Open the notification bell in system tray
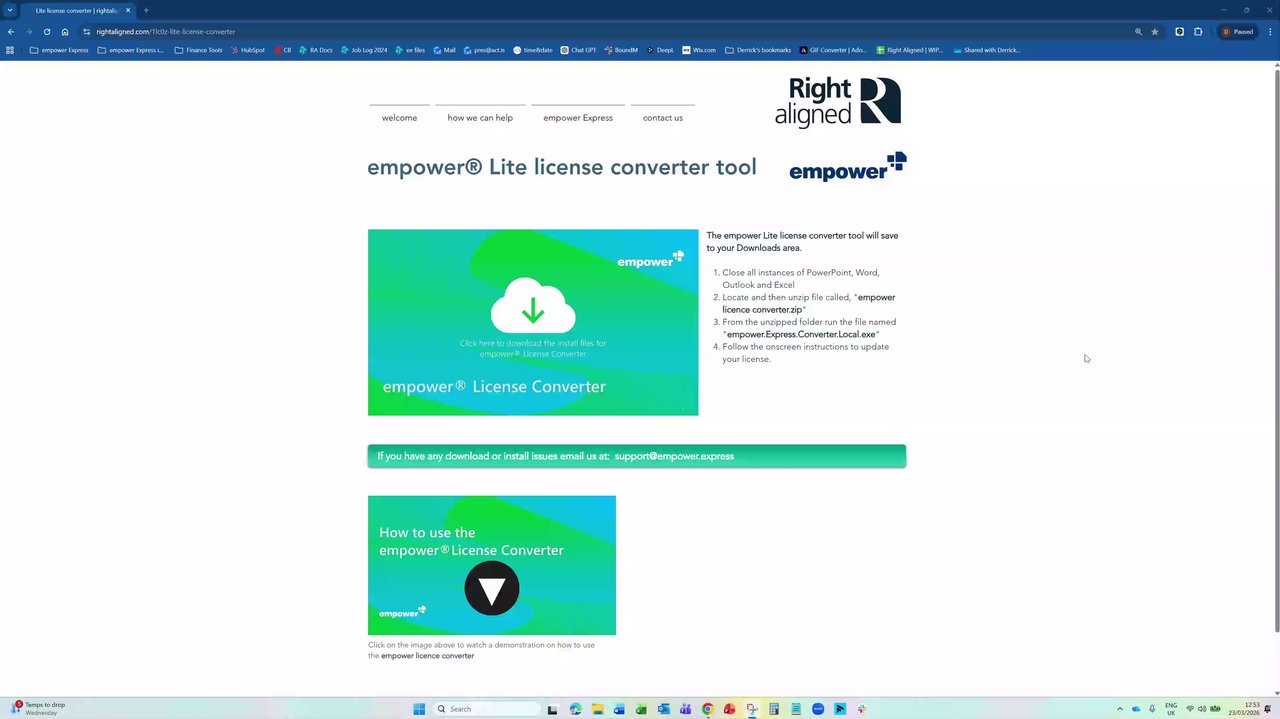The height and width of the screenshot is (719, 1280). [1267, 709]
